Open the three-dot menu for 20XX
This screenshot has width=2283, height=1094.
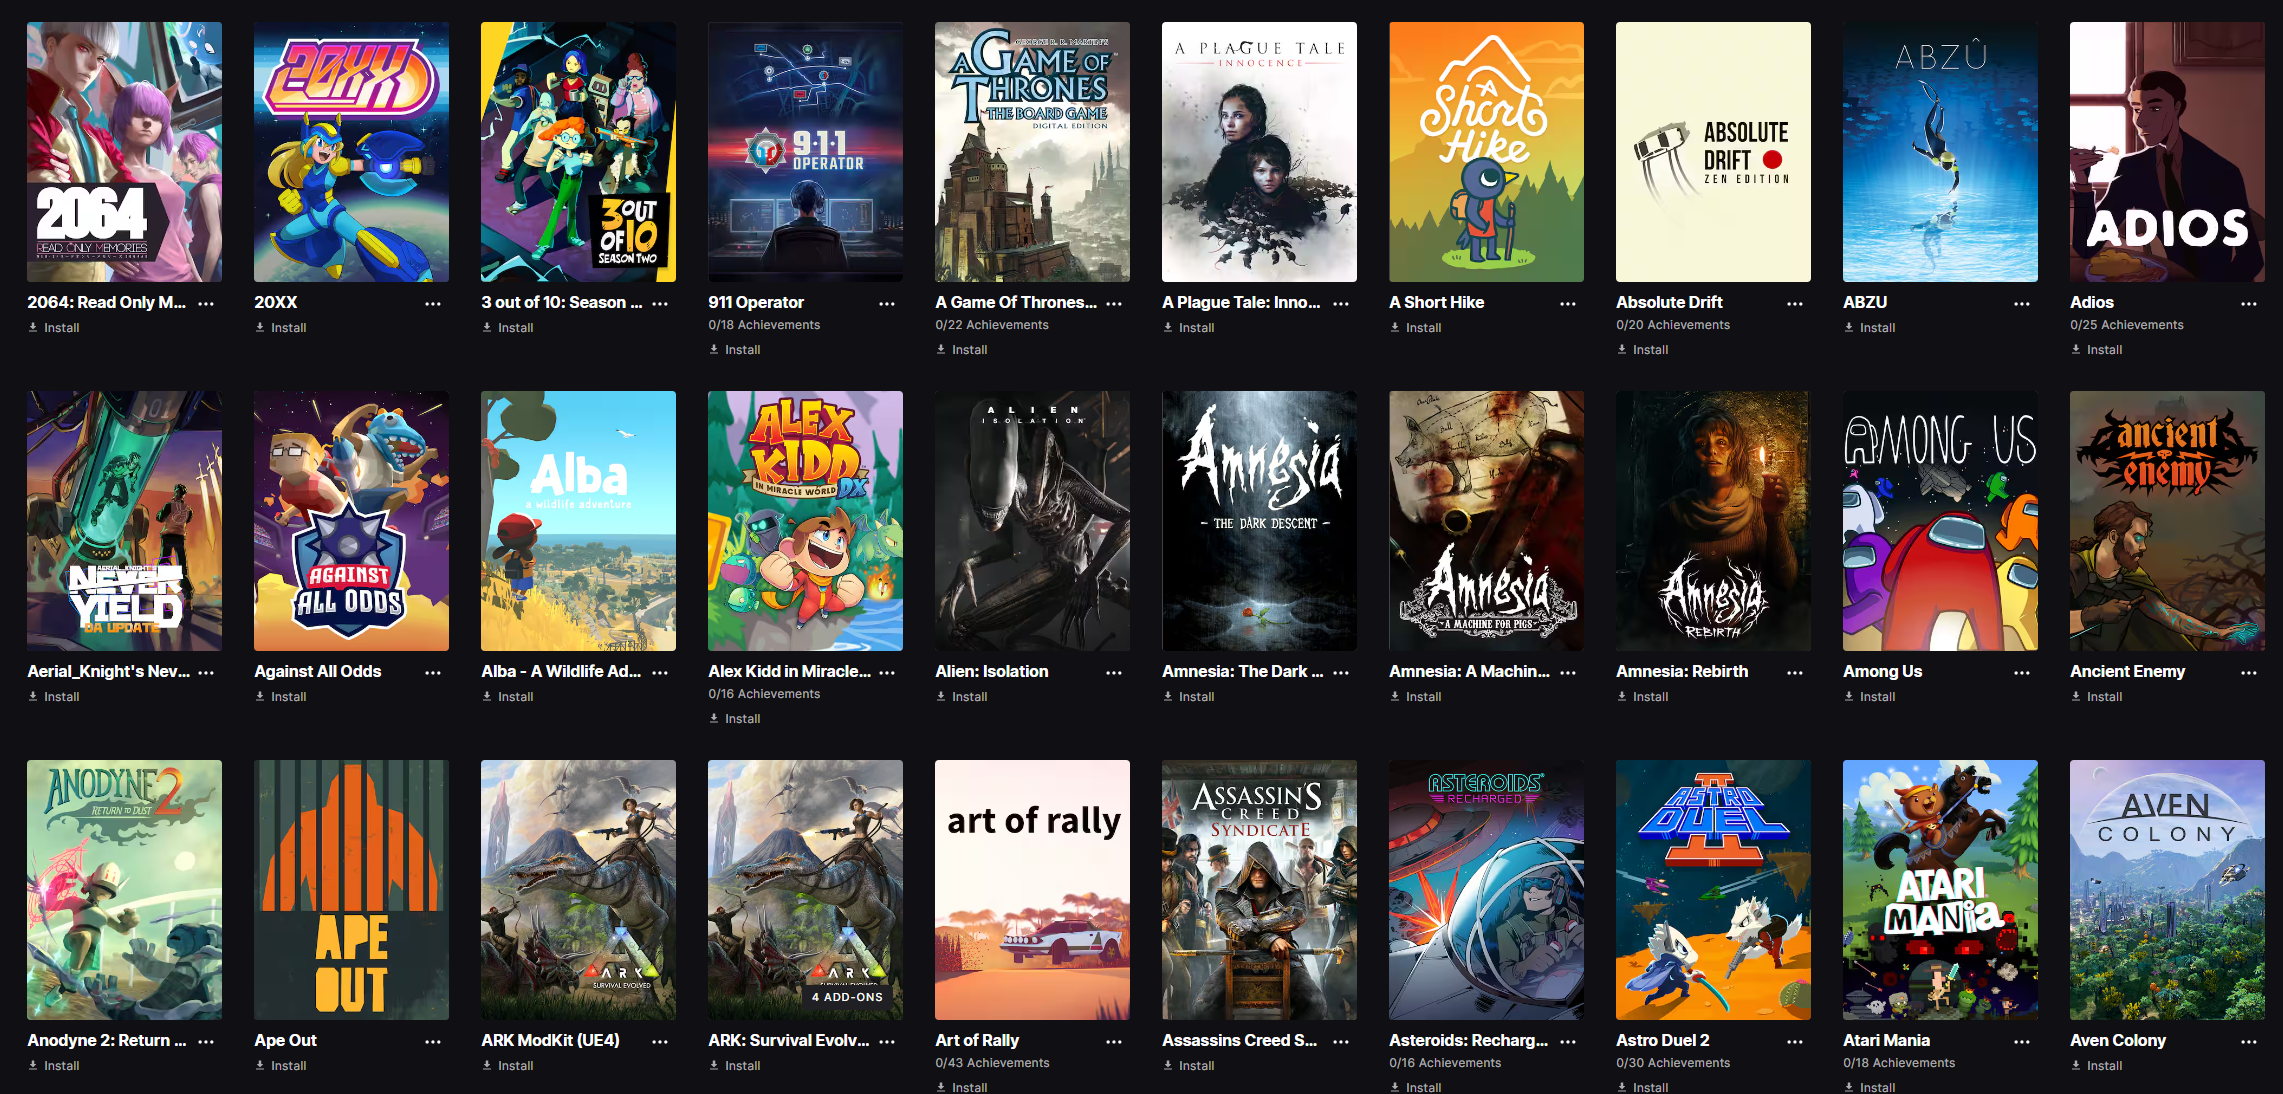pyautogui.click(x=433, y=304)
